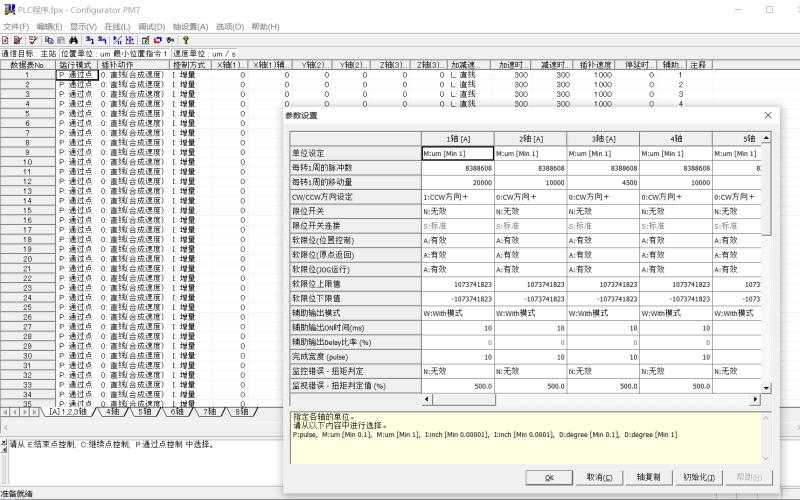
Task: Click the 取消(C) cancel button
Action: [x=599, y=478]
